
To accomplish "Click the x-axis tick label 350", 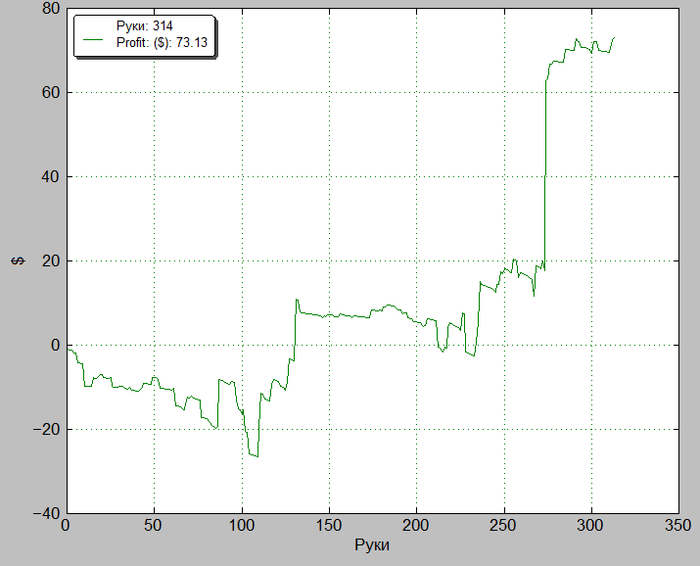I will coord(678,525).
